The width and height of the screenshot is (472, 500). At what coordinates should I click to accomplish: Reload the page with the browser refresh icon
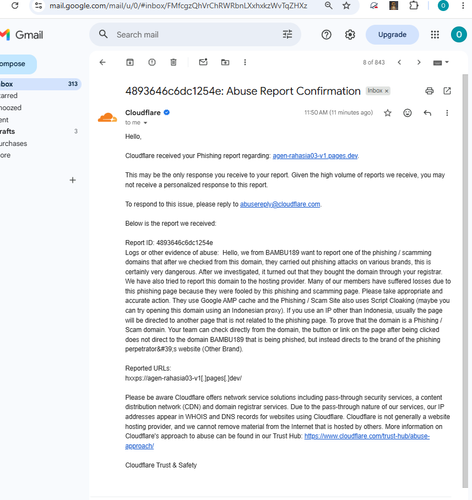click(x=15, y=5)
